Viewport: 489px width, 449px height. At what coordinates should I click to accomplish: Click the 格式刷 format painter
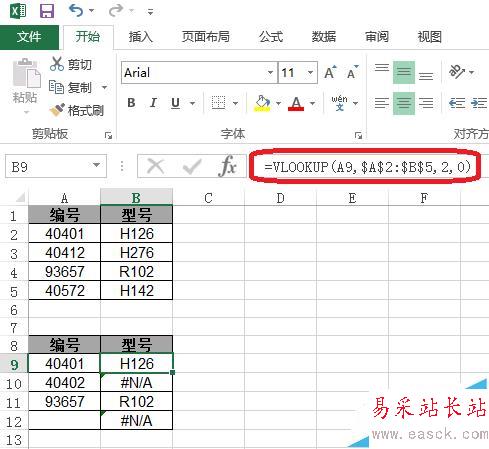[77, 110]
